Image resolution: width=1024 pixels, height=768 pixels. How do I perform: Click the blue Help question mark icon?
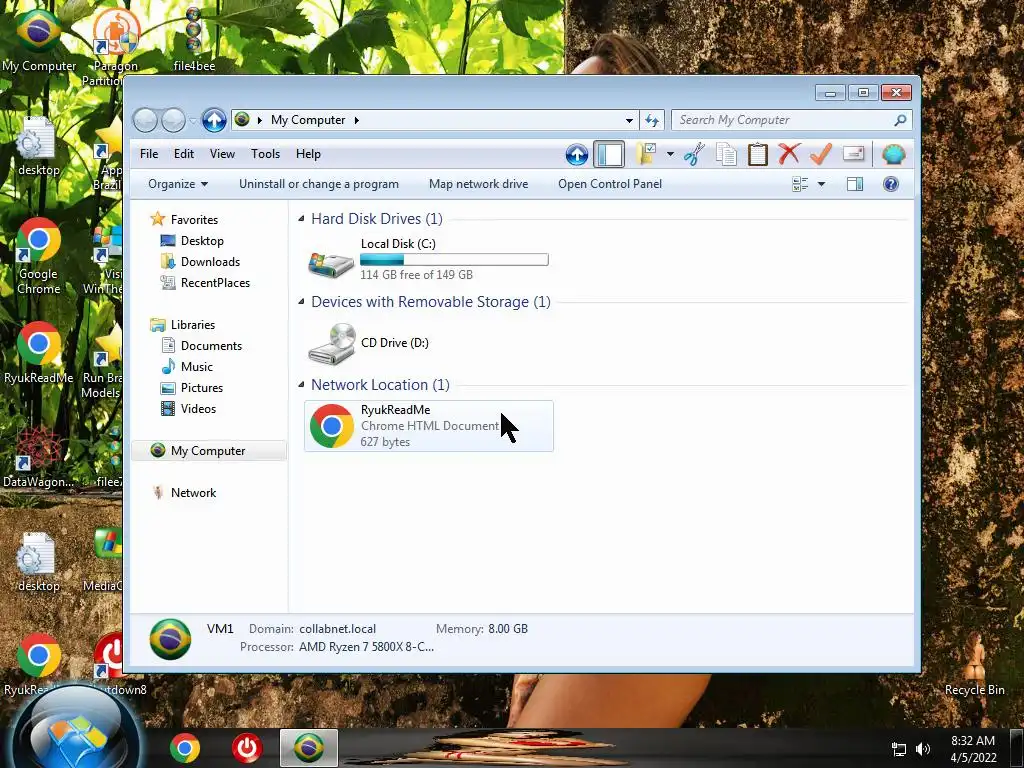click(x=891, y=184)
